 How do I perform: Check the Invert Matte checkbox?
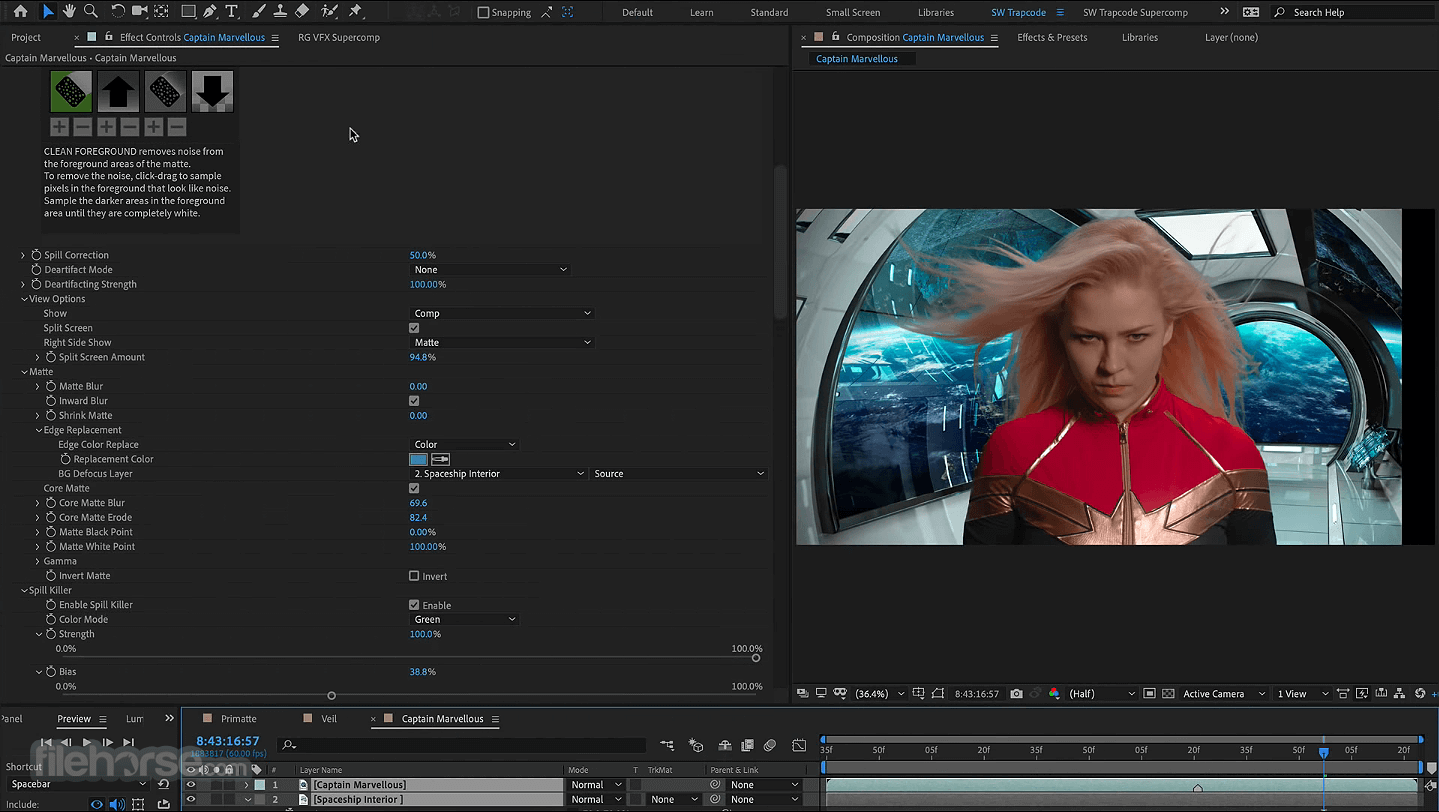tap(414, 576)
